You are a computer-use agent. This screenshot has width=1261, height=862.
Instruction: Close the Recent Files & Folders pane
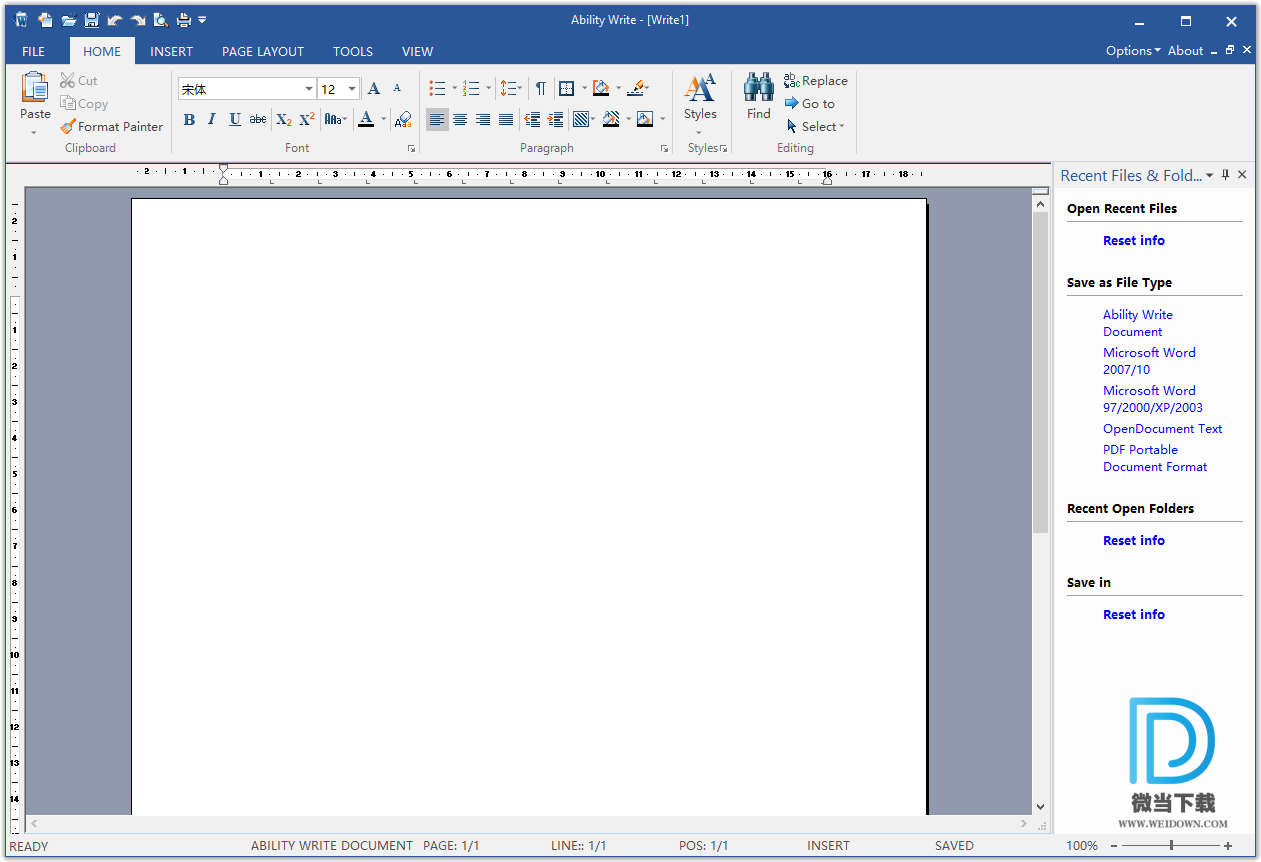coord(1242,175)
